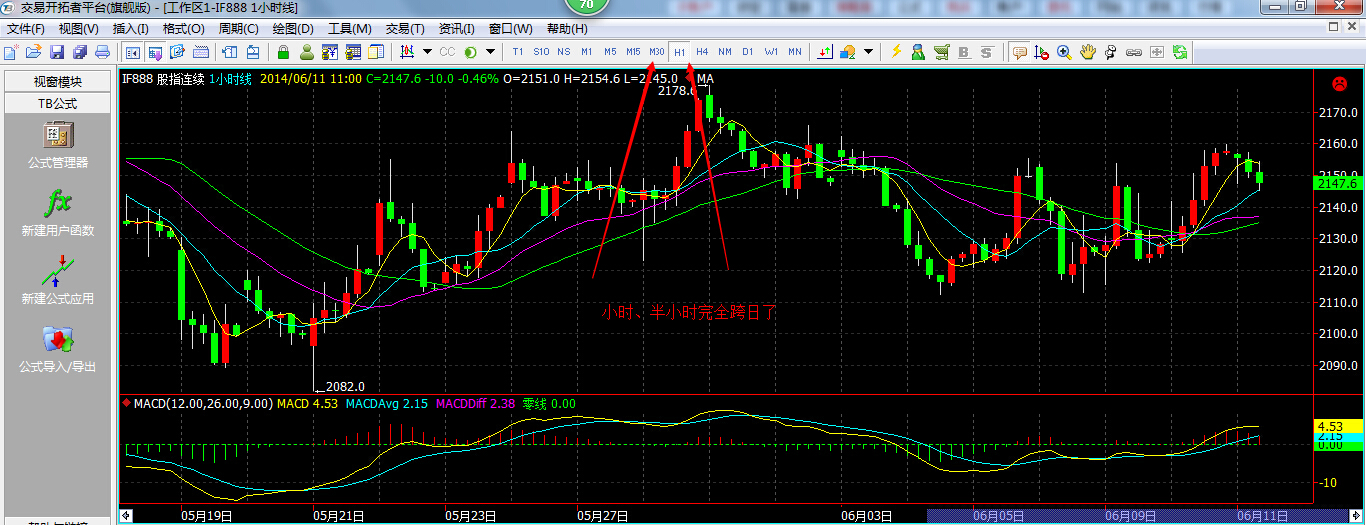Open dropdown arrow next to green circle icon
This screenshot has width=1366, height=525.
491,51
